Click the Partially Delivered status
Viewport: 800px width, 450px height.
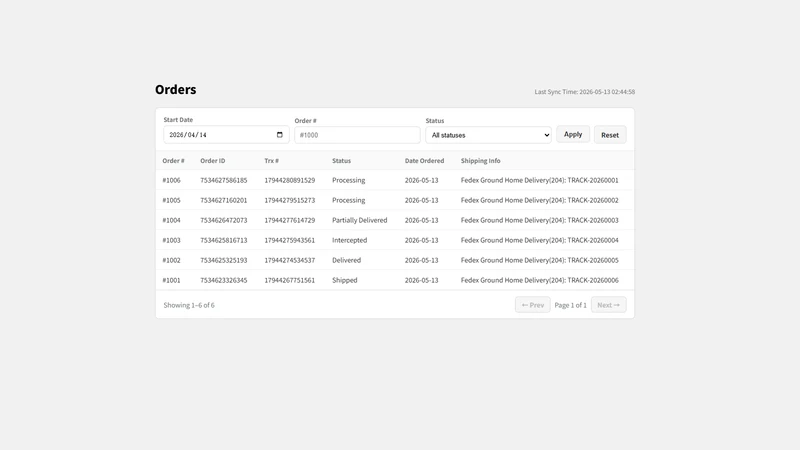(x=360, y=220)
